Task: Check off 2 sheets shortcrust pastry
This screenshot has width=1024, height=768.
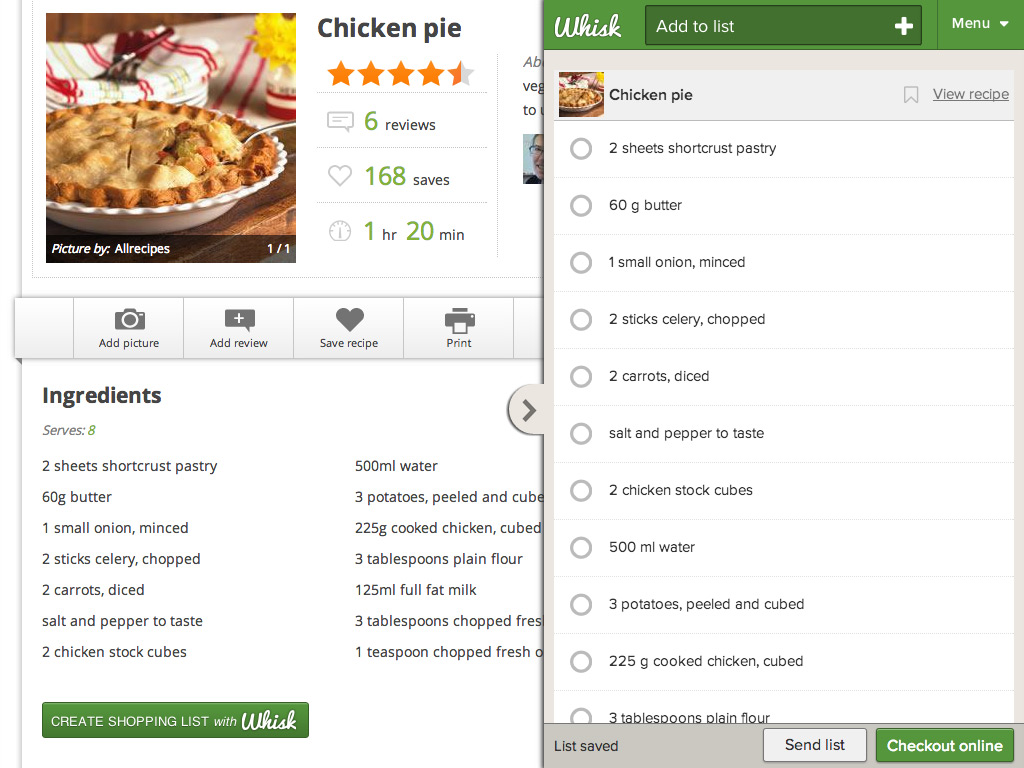Action: pos(581,149)
